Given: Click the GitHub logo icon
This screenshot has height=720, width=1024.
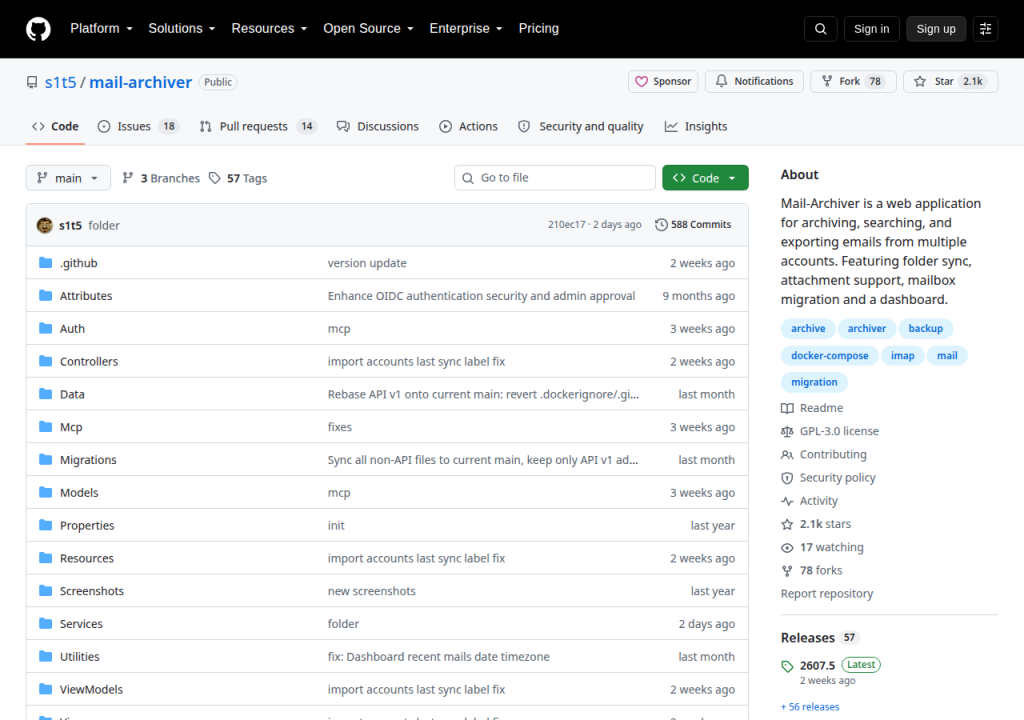Looking at the screenshot, I should click(38, 29).
